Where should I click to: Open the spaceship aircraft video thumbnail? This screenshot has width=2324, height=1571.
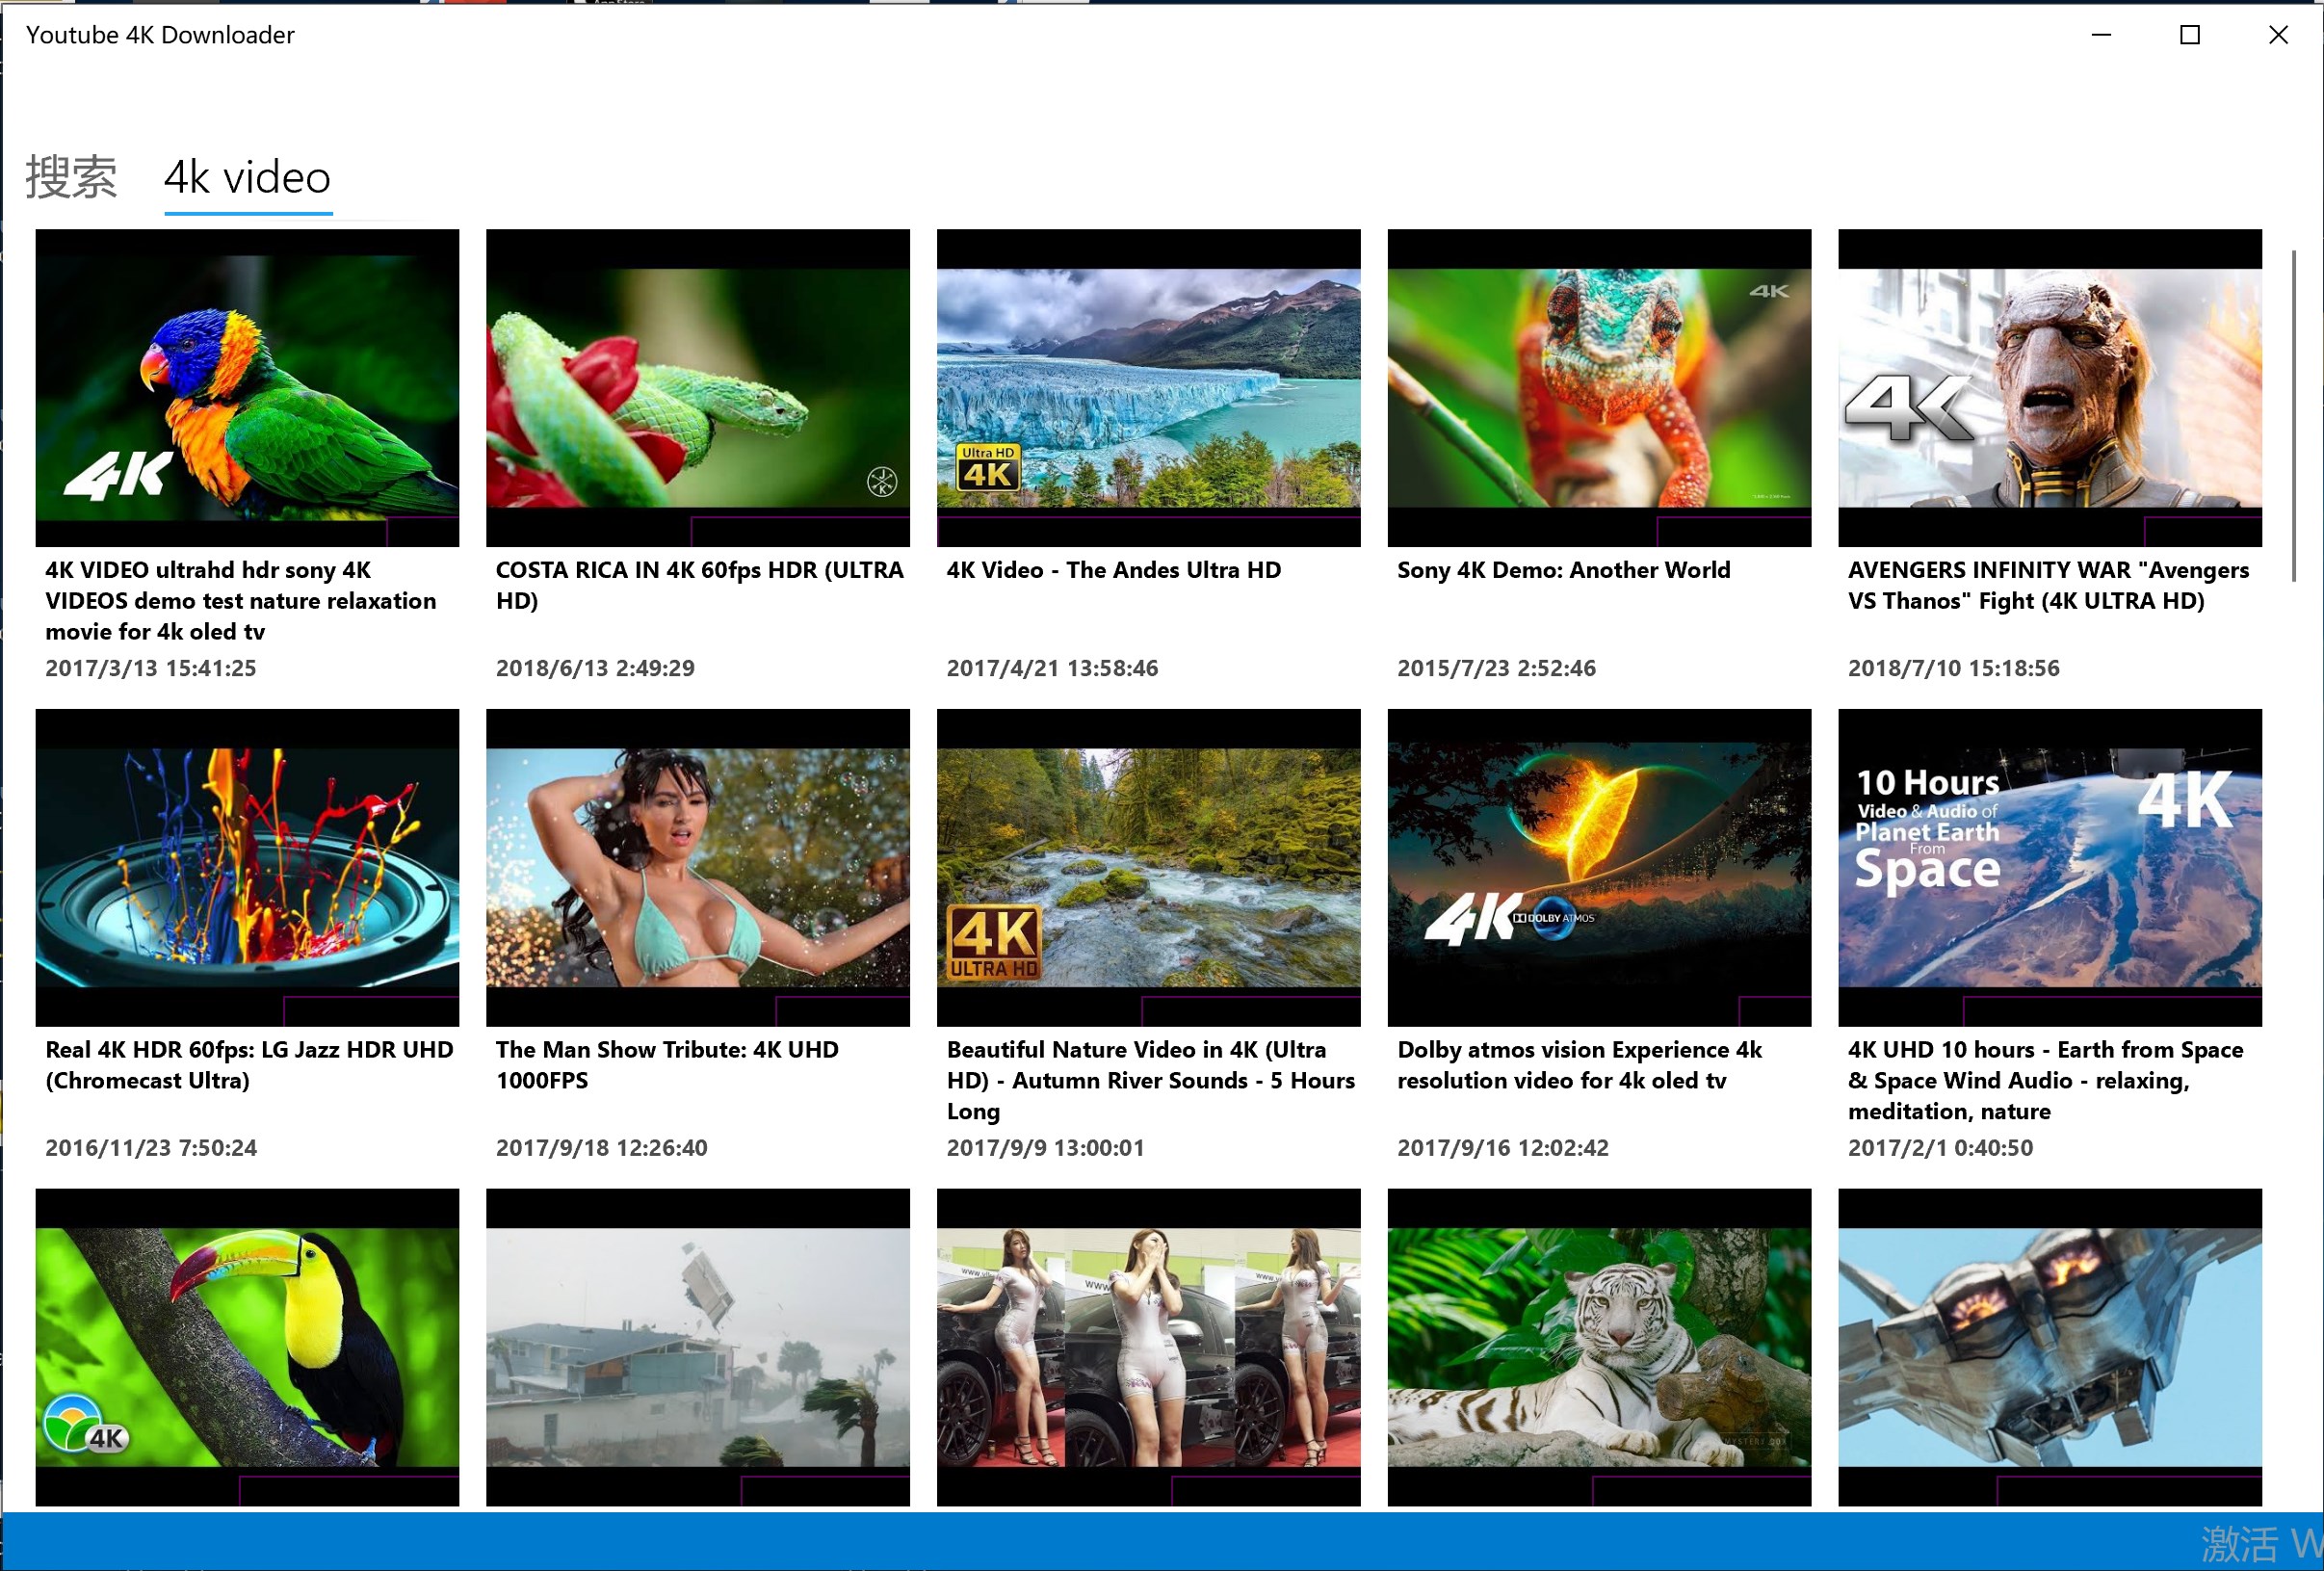2049,1346
